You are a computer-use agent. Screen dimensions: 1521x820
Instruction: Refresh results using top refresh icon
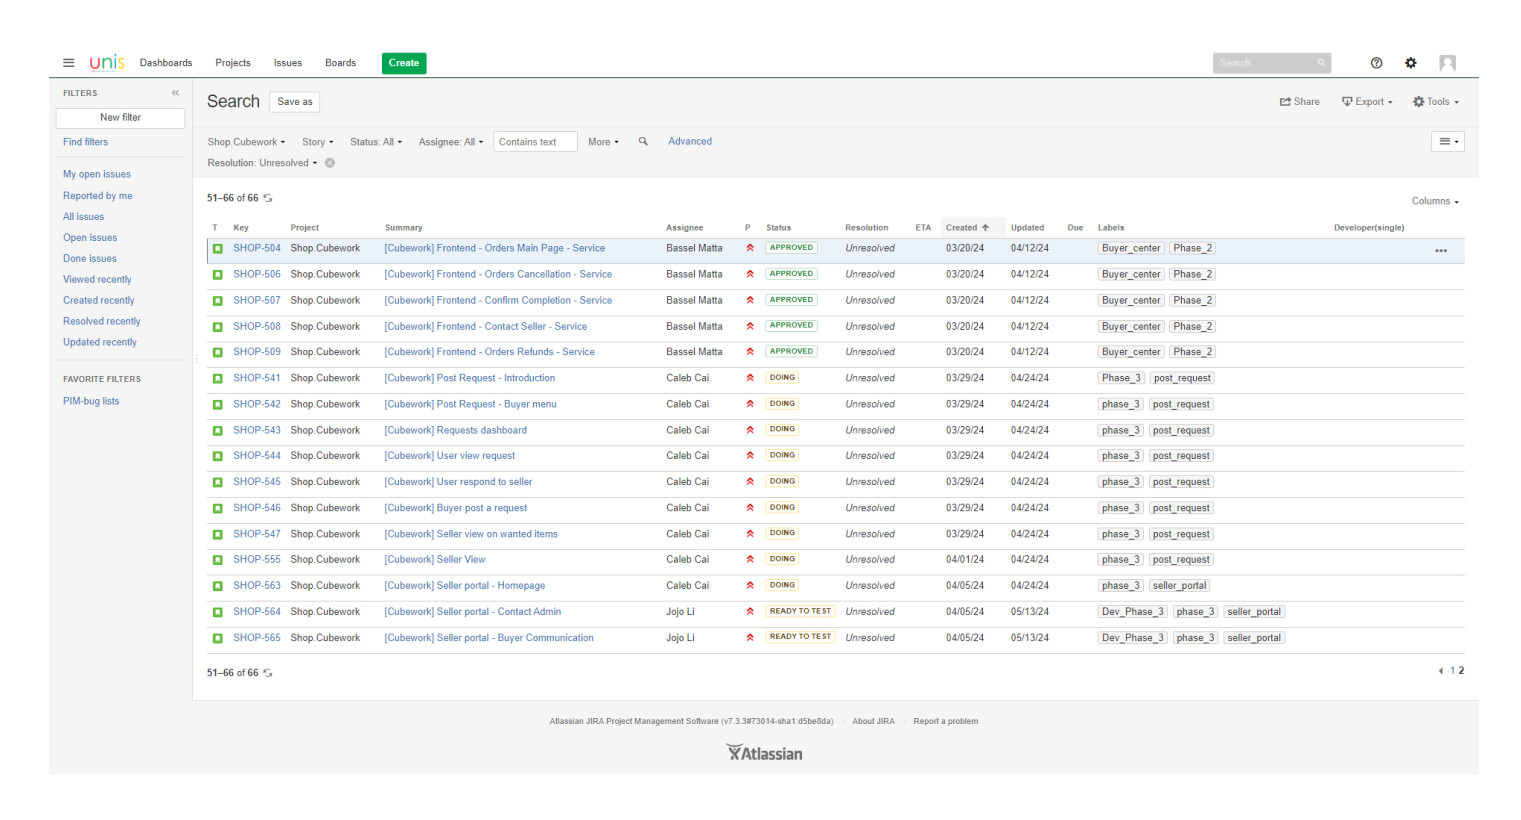click(268, 198)
